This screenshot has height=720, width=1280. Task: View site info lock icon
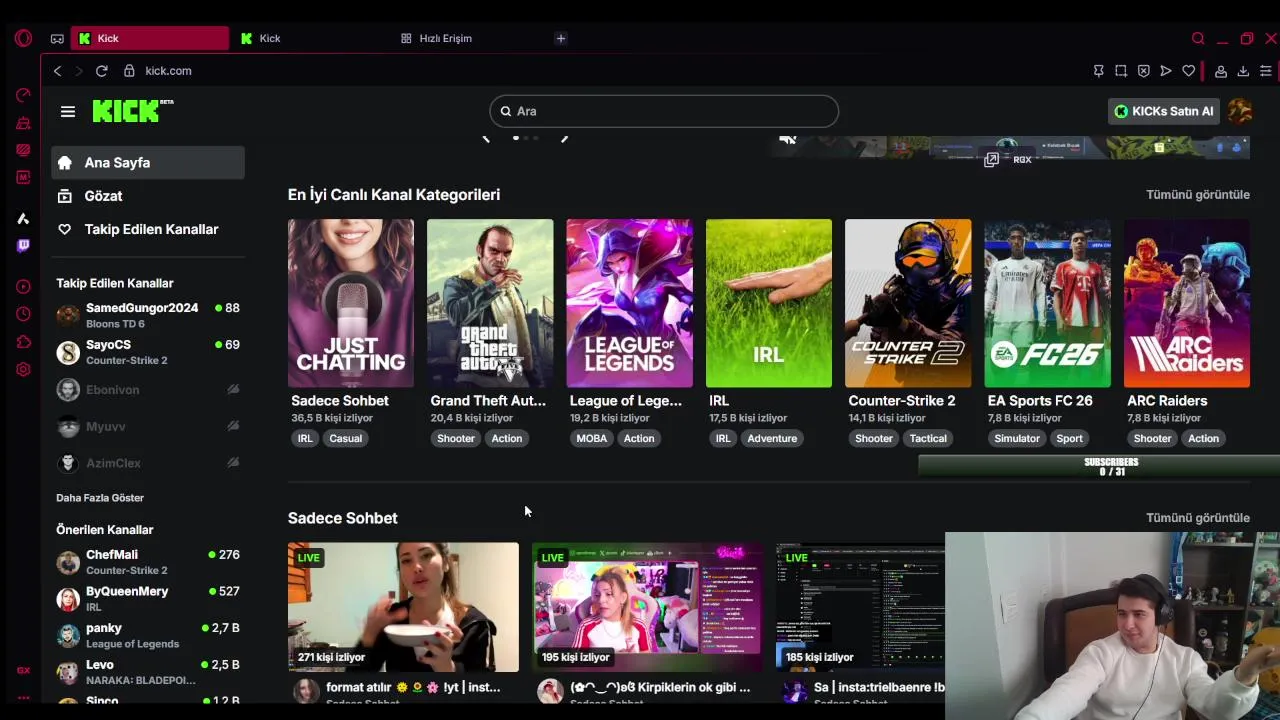[x=129, y=71]
